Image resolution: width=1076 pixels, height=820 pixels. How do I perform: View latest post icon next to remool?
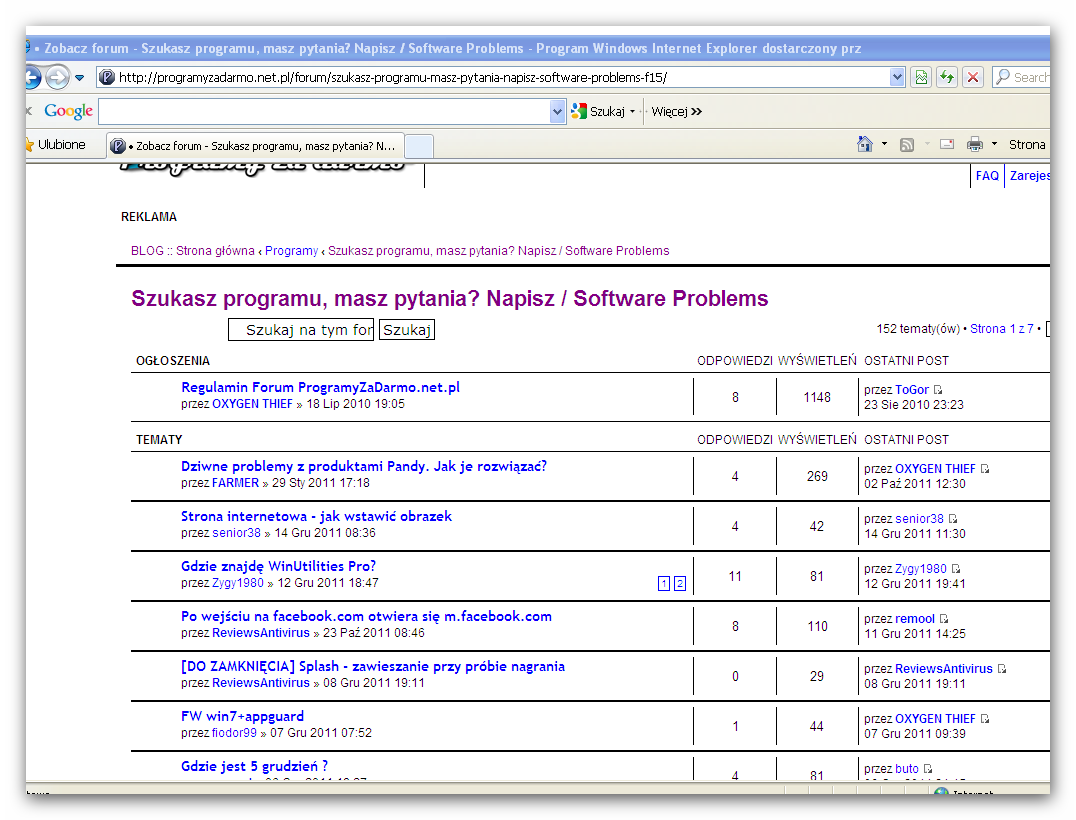click(944, 619)
